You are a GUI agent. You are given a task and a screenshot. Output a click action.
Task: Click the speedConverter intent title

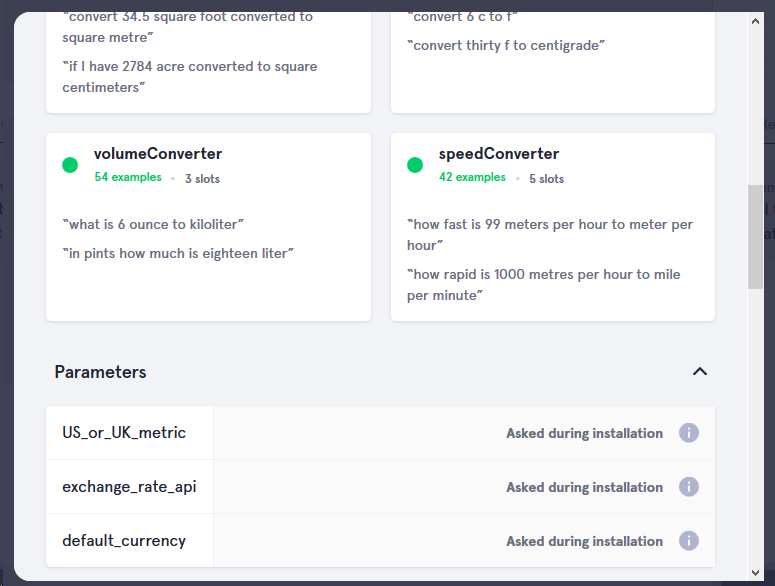[x=499, y=154]
